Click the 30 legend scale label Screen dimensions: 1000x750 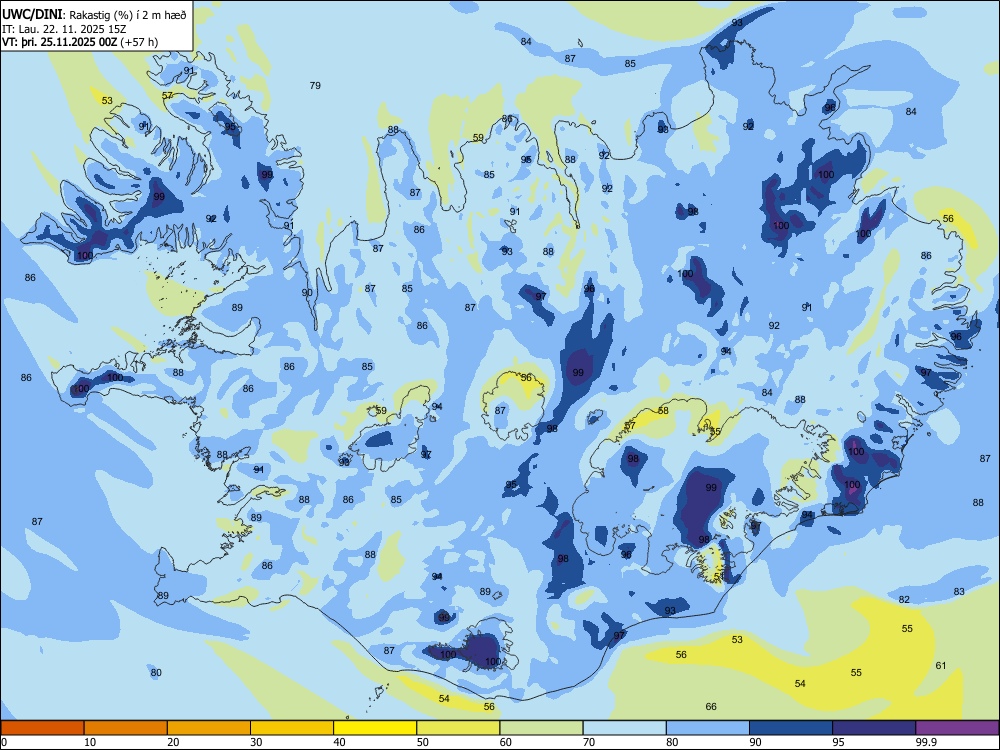click(256, 742)
